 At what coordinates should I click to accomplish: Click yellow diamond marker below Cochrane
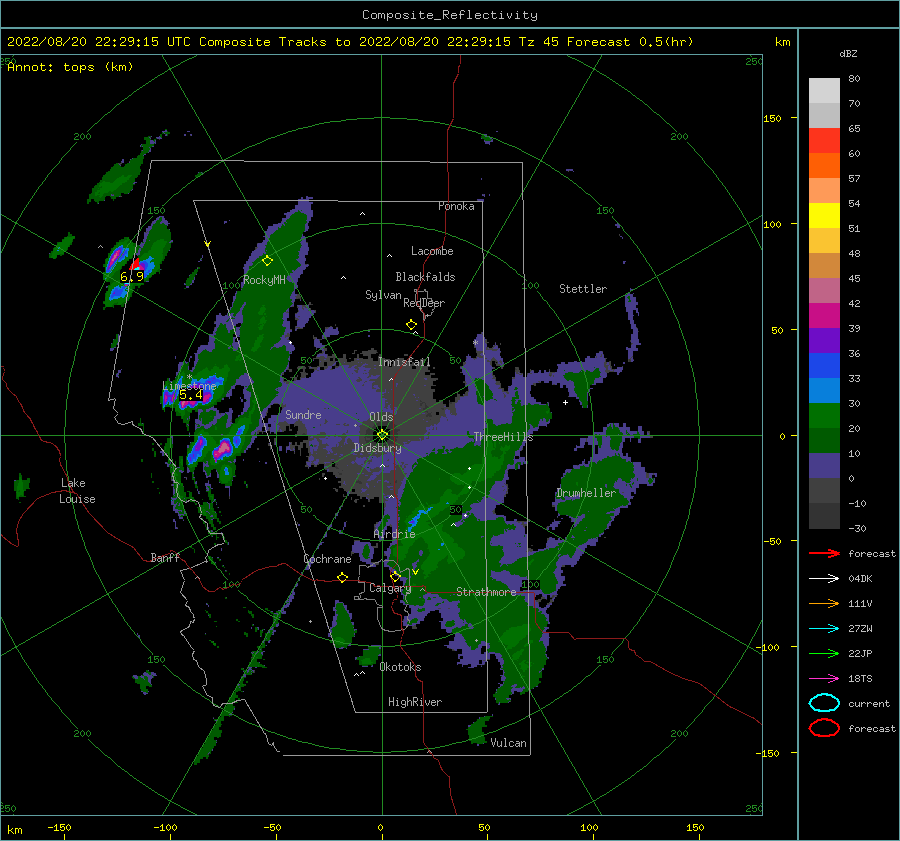[342, 578]
